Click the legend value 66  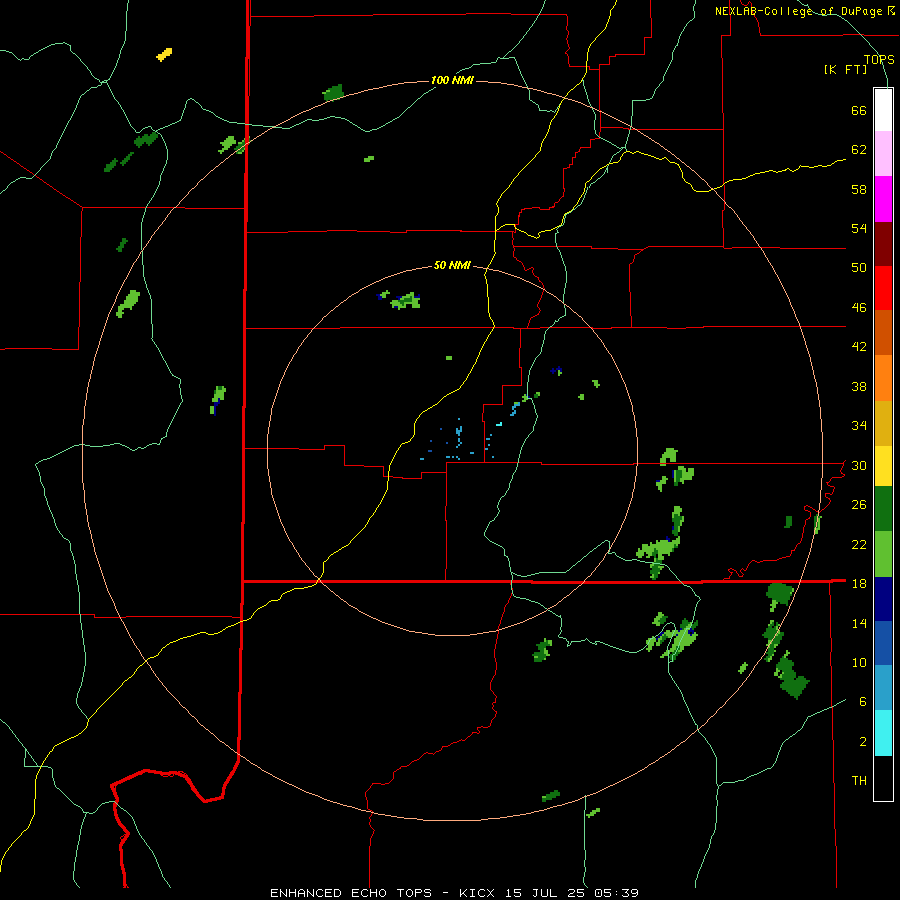coord(859,111)
